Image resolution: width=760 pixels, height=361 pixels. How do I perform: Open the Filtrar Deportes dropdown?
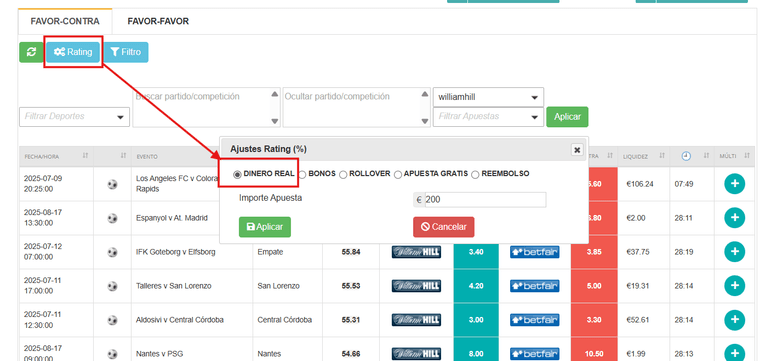tap(75, 117)
